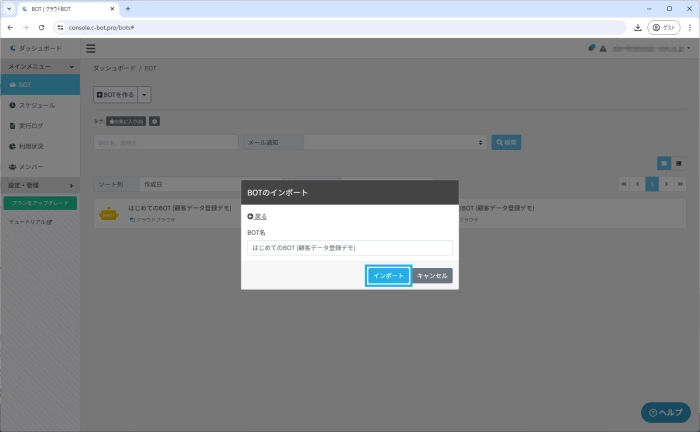Click the 戻る back link
The width and height of the screenshot is (700, 432).
tap(257, 216)
